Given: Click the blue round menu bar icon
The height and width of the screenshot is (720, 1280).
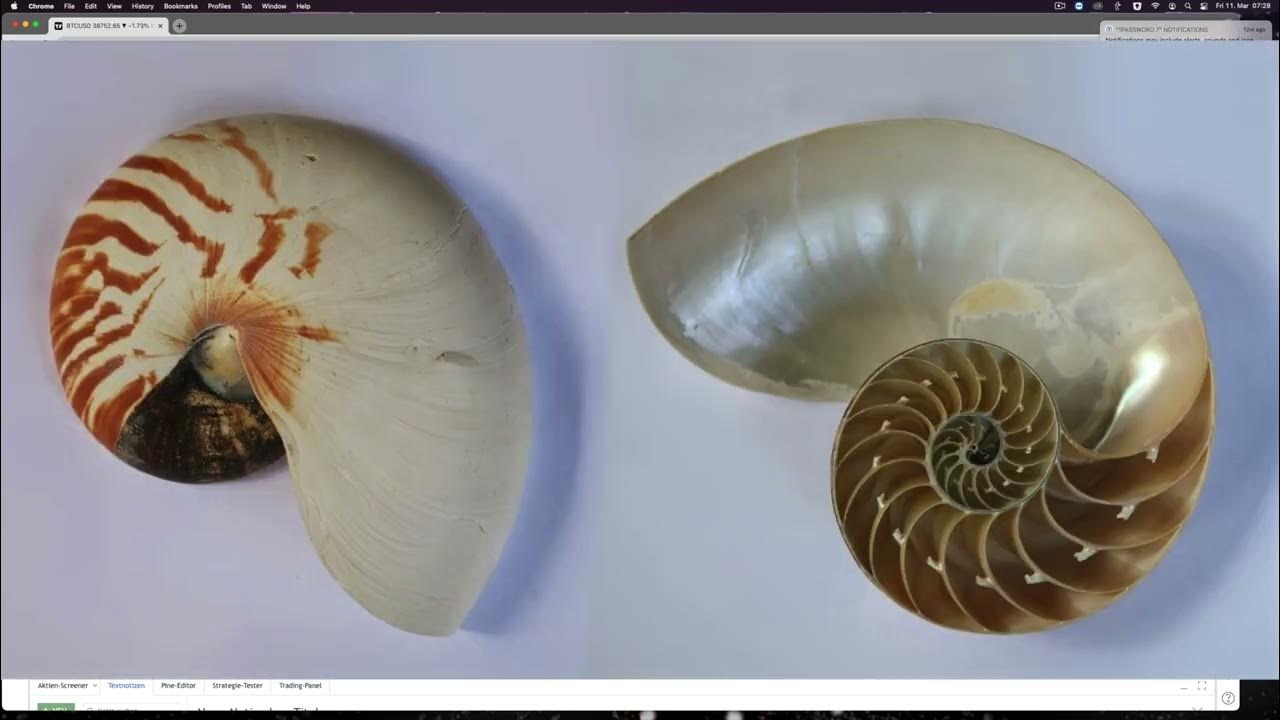Looking at the screenshot, I should click(x=1079, y=6).
